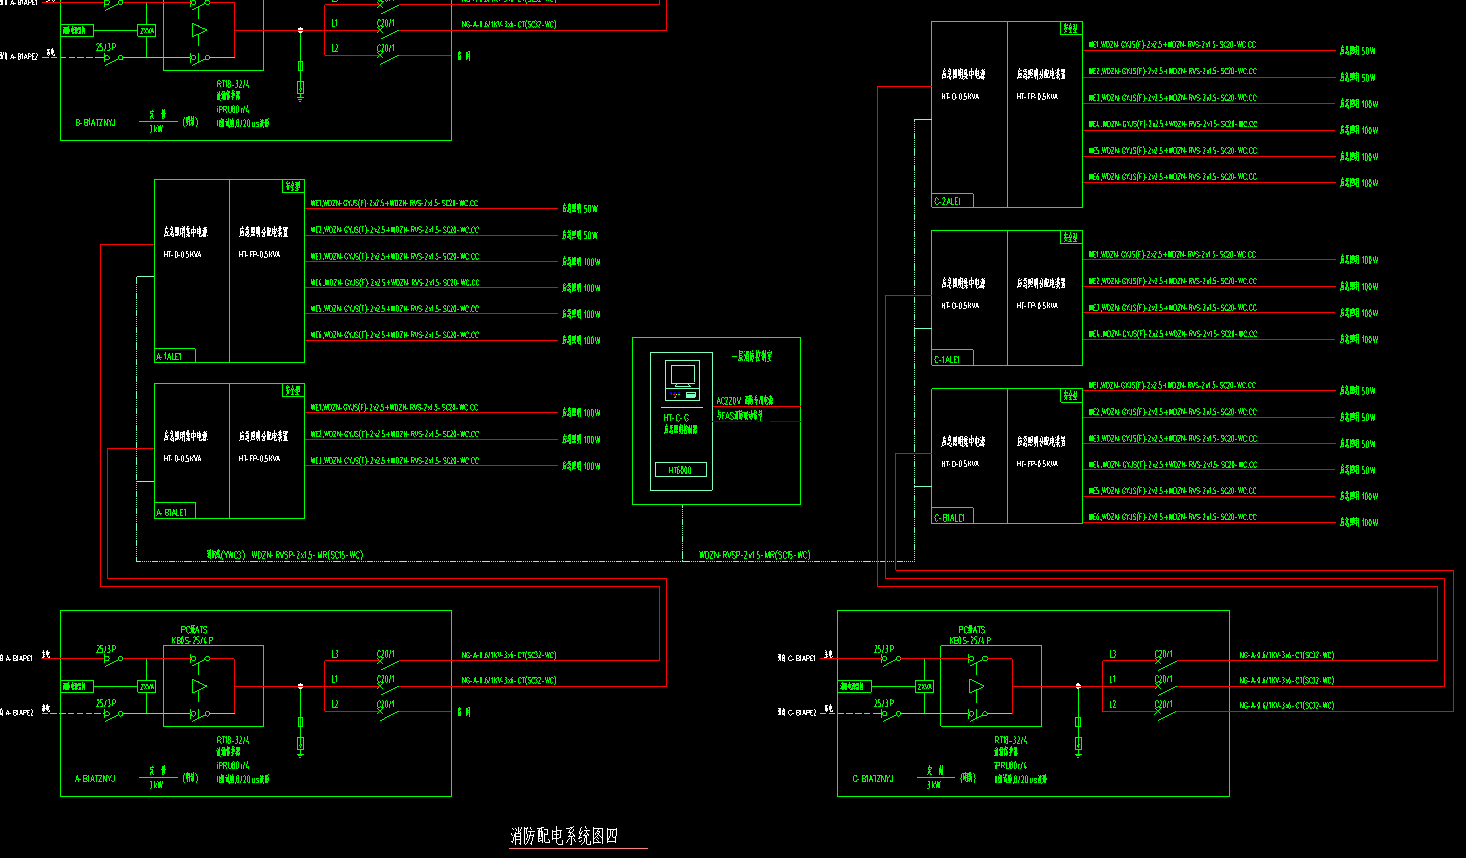Select RT18-32/4 fuse label in A-B1ATZNYJ box
The height and width of the screenshot is (858, 1466).
(x=232, y=741)
